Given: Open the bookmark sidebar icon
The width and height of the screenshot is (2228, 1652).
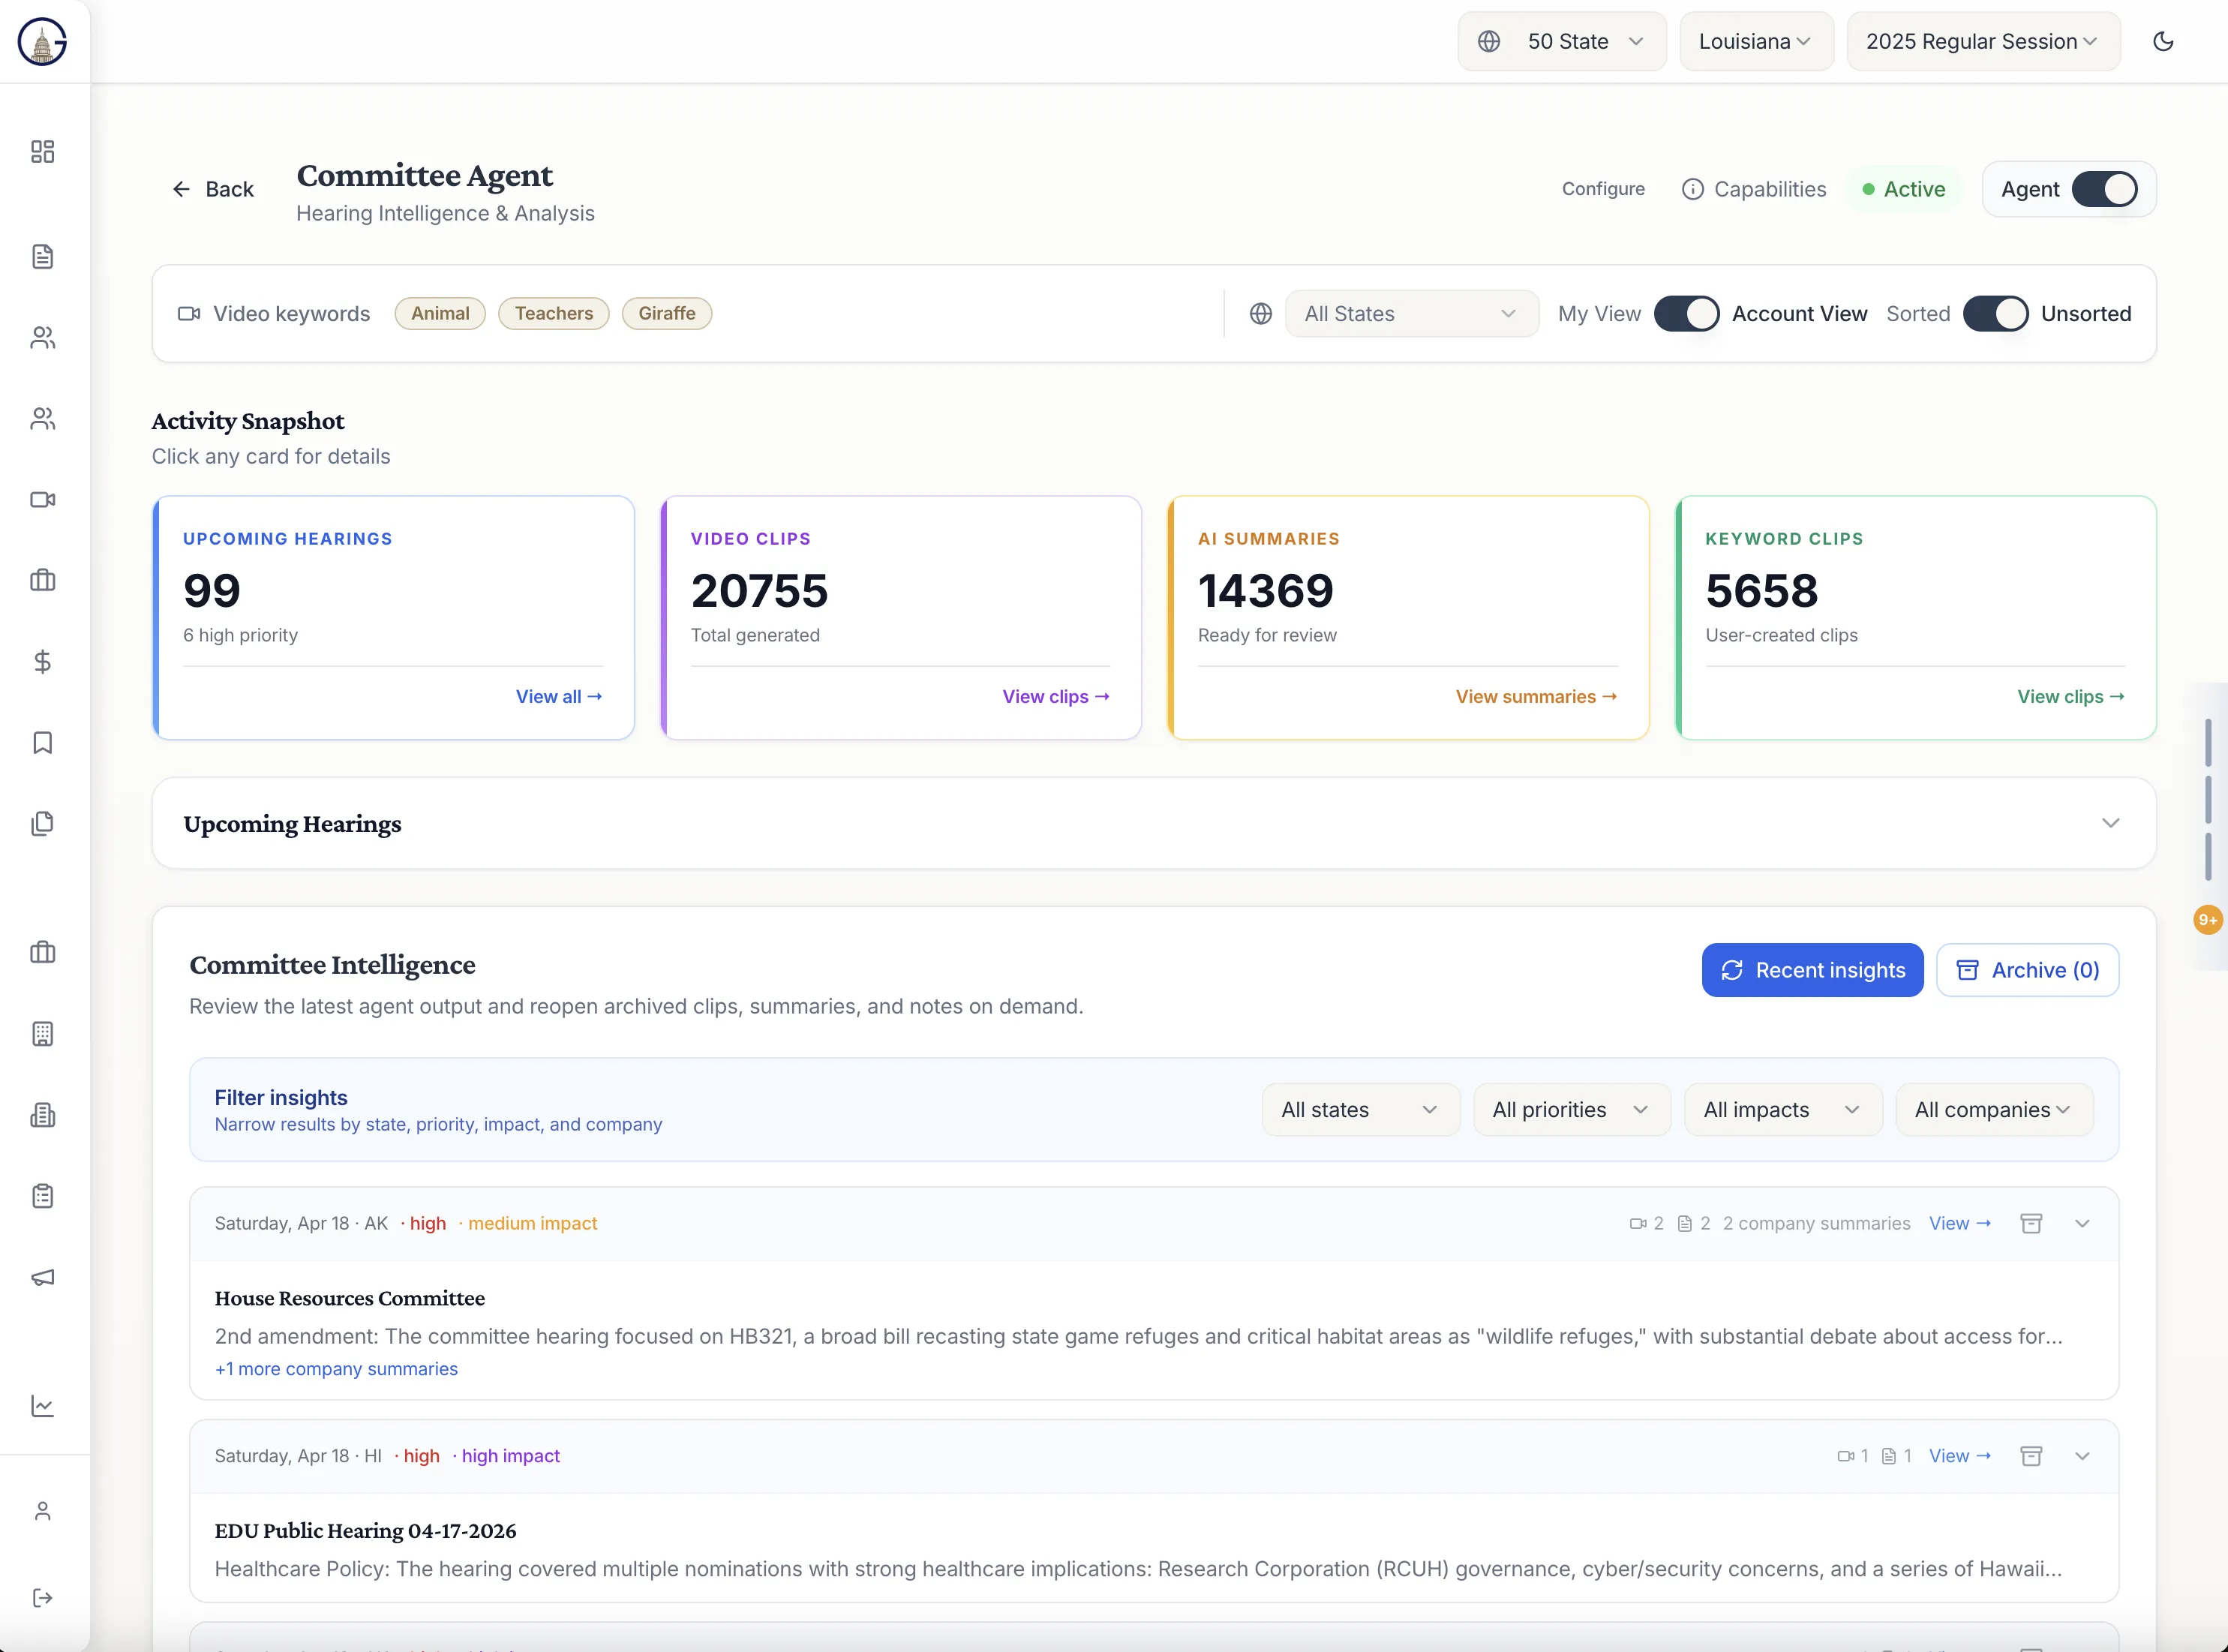Looking at the screenshot, I should click(x=42, y=742).
